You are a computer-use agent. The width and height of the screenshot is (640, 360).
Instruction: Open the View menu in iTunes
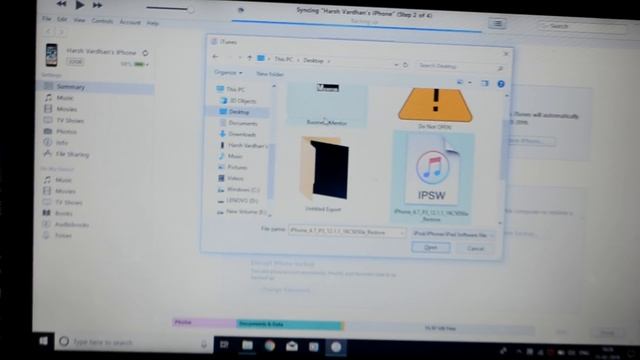pos(79,20)
